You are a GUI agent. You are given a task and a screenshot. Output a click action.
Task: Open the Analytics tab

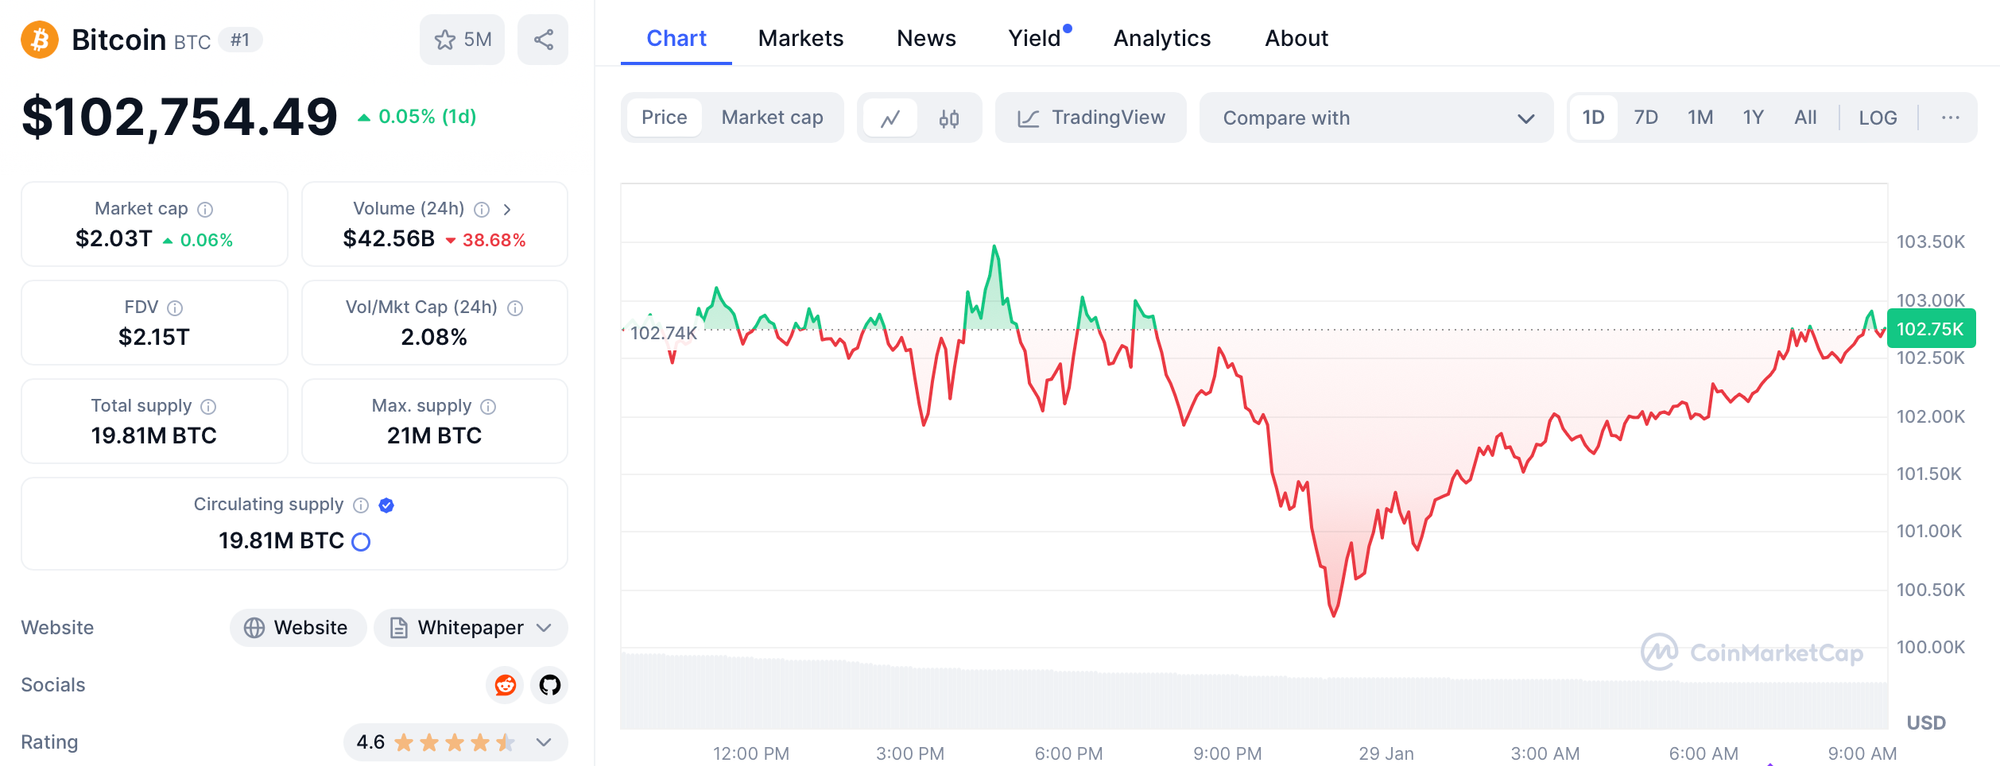(x=1162, y=38)
